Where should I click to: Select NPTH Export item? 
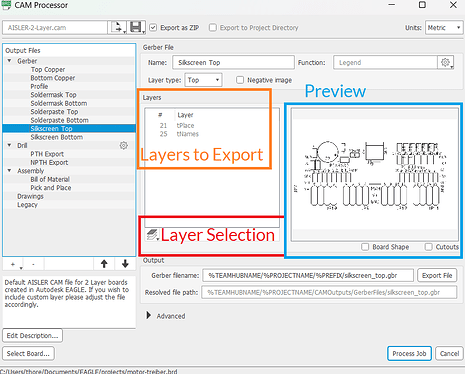(x=49, y=162)
